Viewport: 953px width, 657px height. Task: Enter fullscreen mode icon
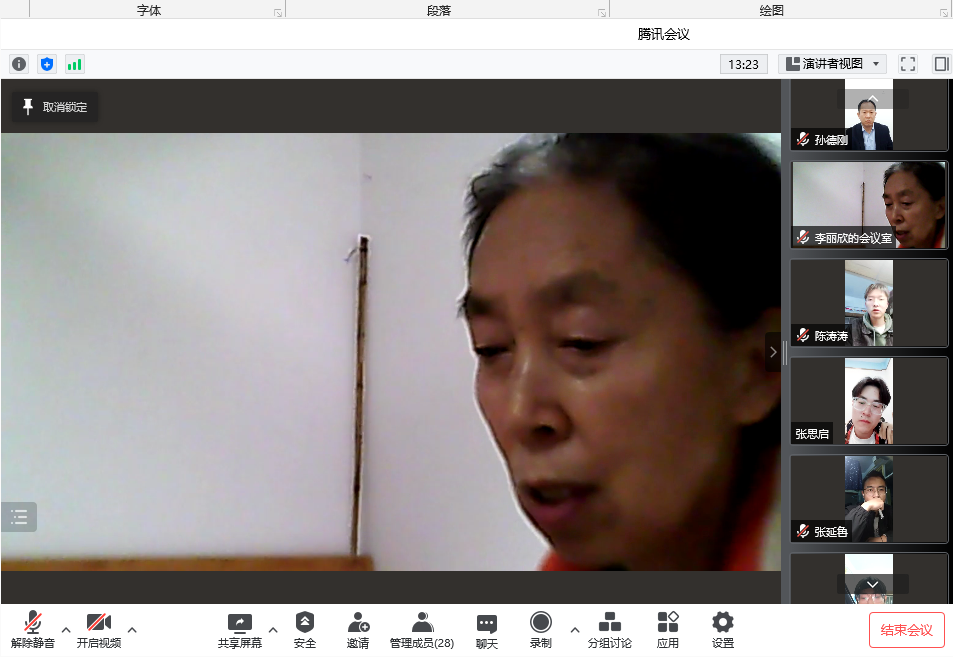pyautogui.click(x=908, y=64)
